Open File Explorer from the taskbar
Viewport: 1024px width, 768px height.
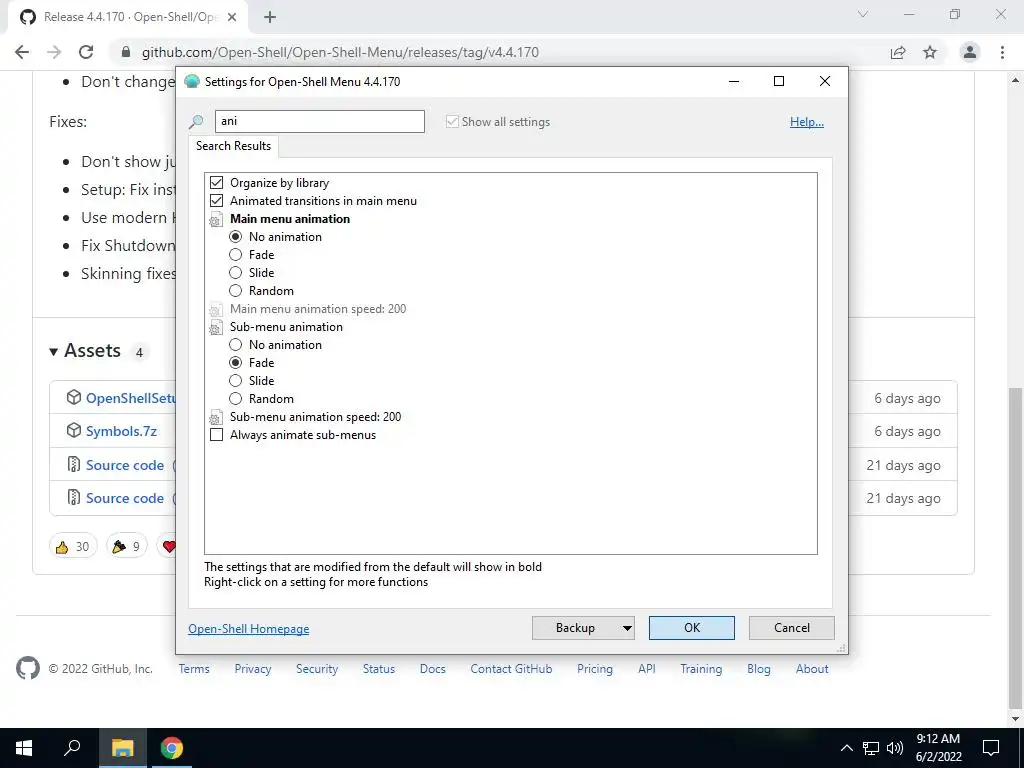(x=122, y=748)
